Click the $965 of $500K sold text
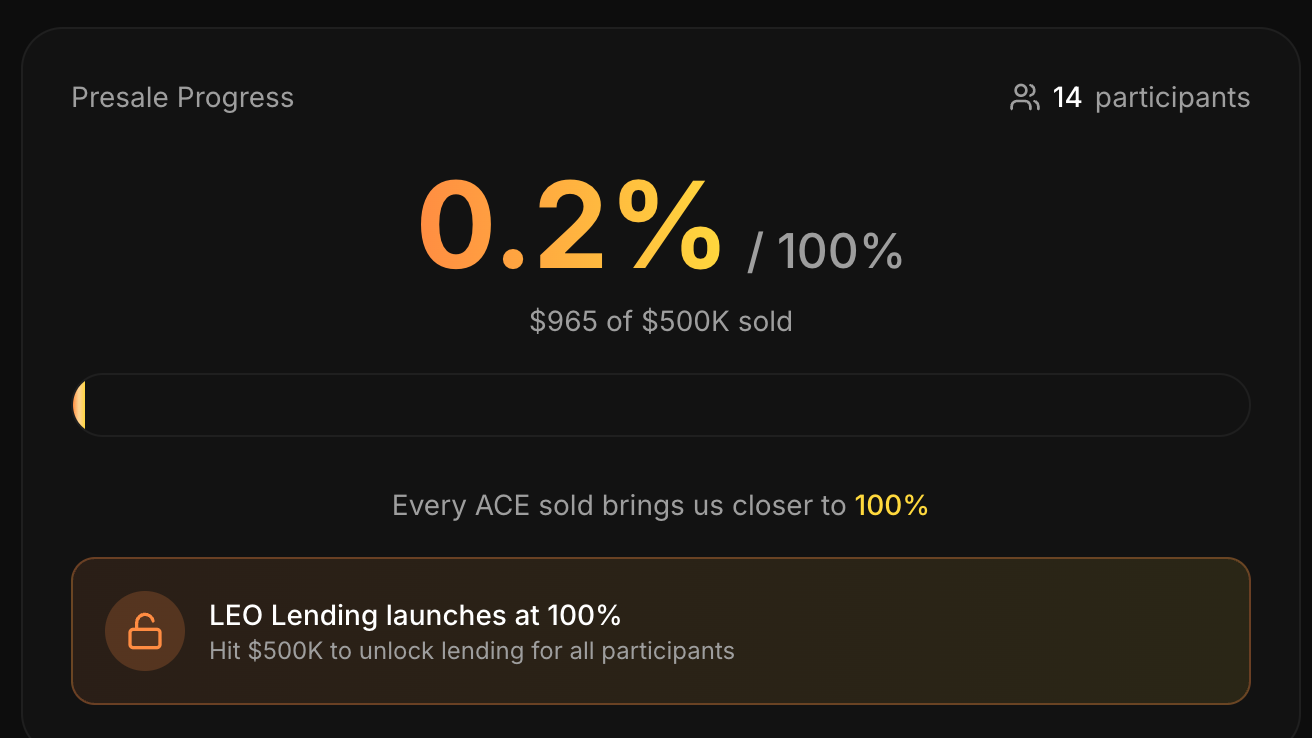This screenshot has width=1312, height=738. pyautogui.click(x=660, y=322)
